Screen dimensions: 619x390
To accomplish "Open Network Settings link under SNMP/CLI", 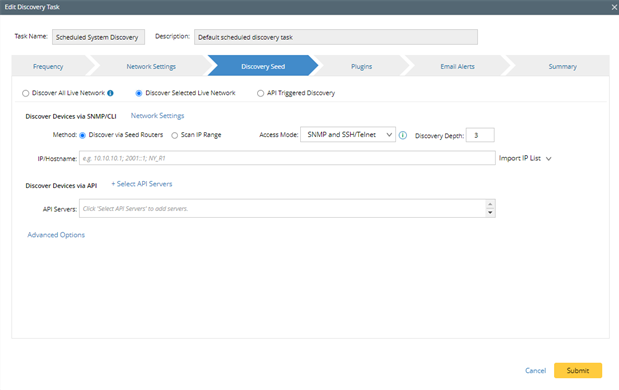I will tap(158, 116).
